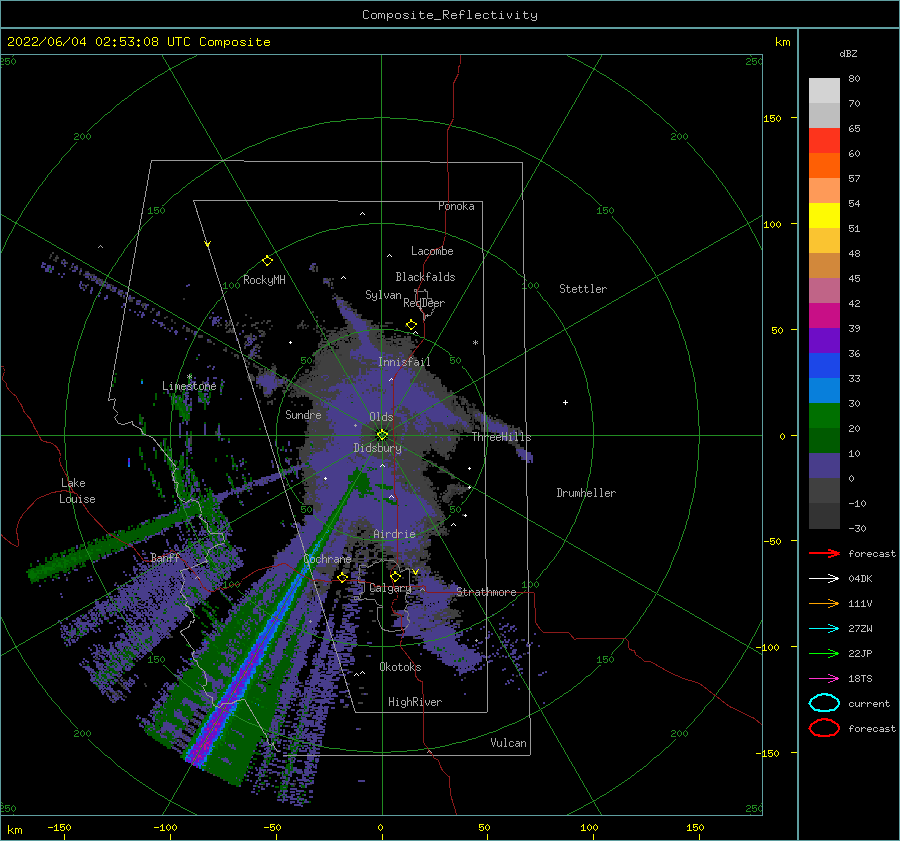The image size is (900, 841).
Task: Click the 60 dBZ orange legend swatch
Action: (x=824, y=165)
